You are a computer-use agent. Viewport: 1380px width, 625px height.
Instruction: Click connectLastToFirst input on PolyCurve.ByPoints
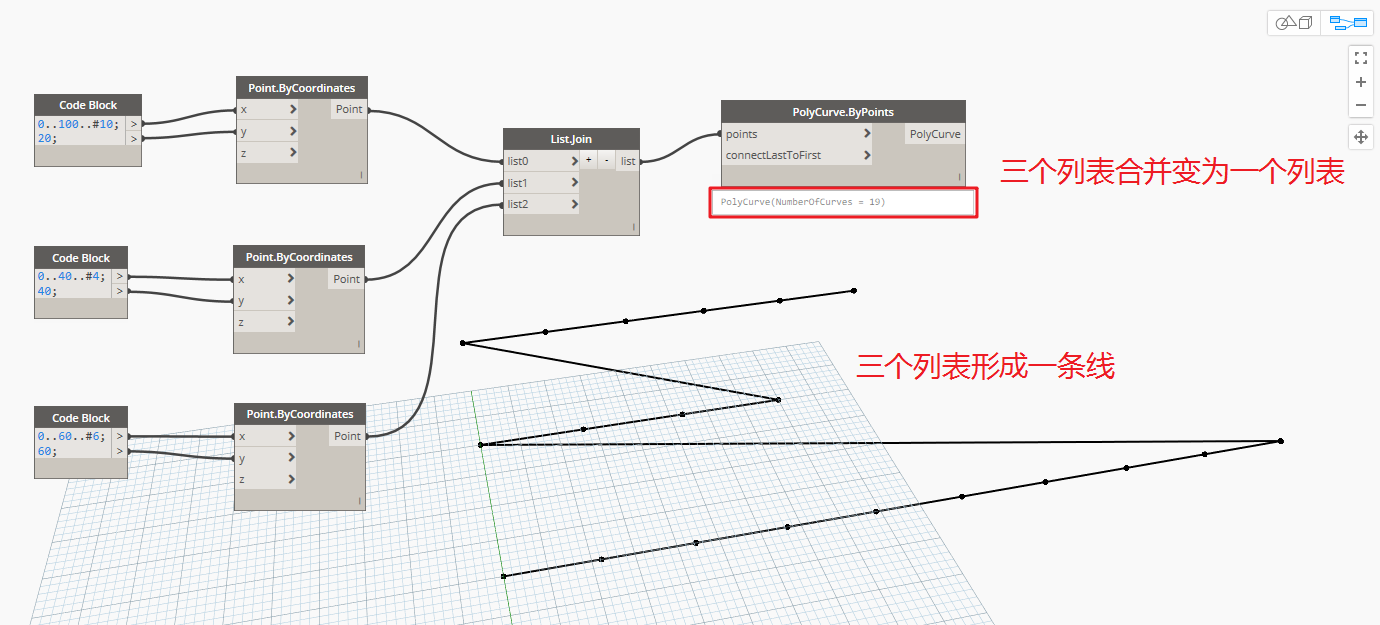tap(797, 155)
